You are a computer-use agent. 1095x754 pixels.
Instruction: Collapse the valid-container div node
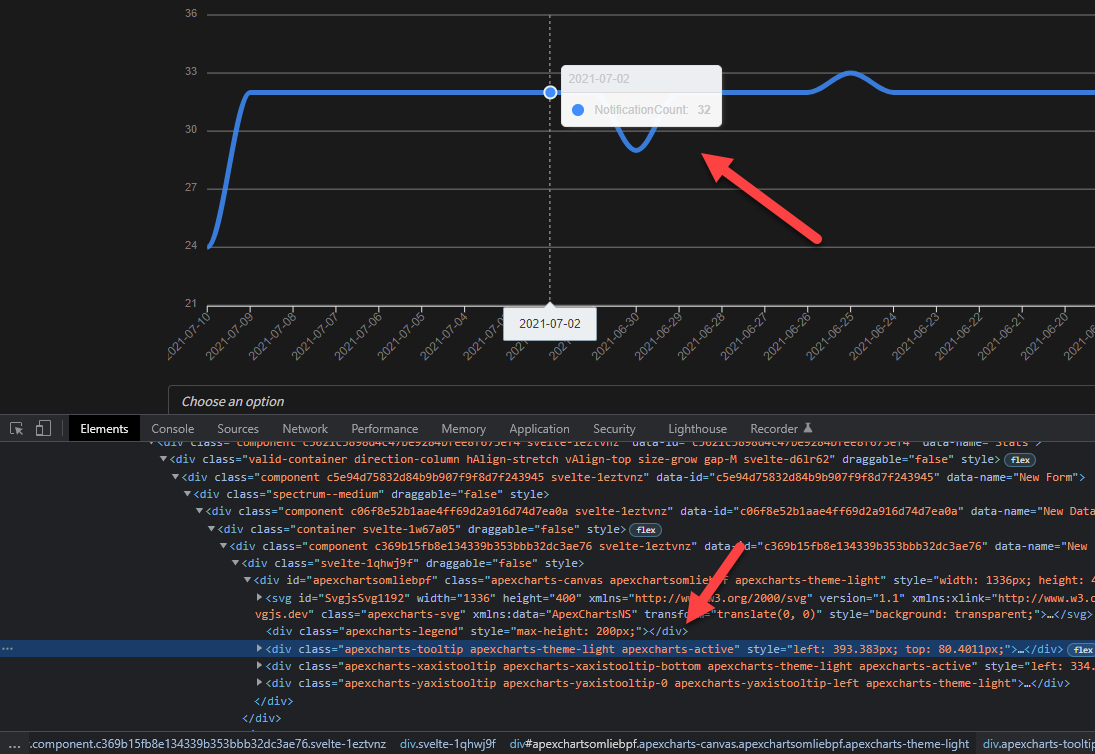pos(162,461)
